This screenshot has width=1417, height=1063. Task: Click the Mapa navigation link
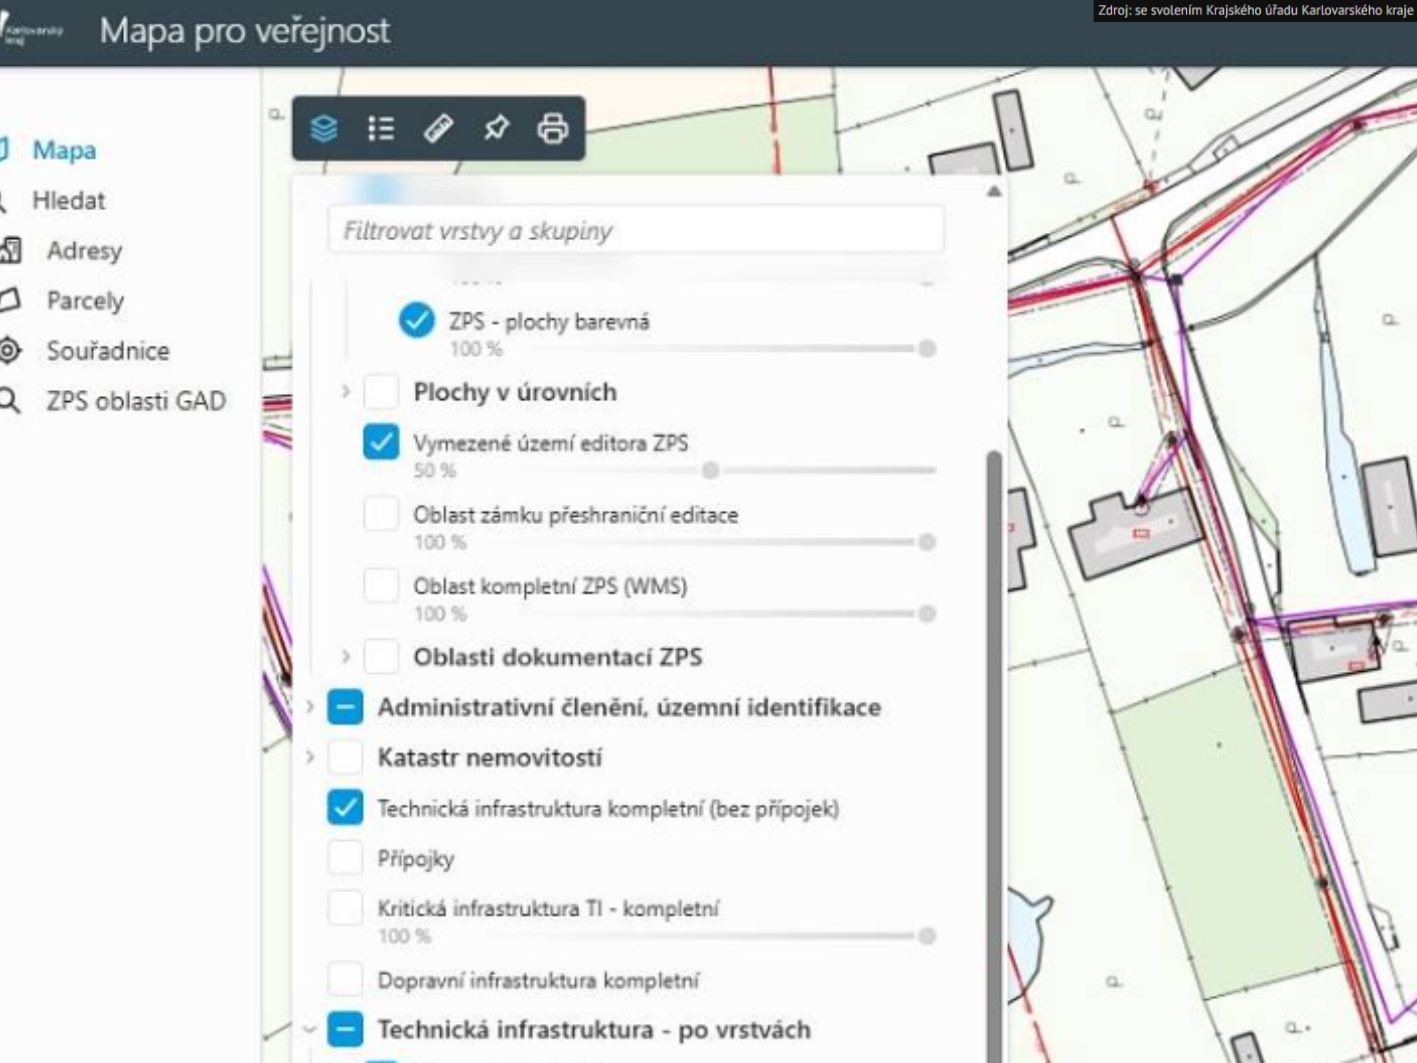click(64, 150)
